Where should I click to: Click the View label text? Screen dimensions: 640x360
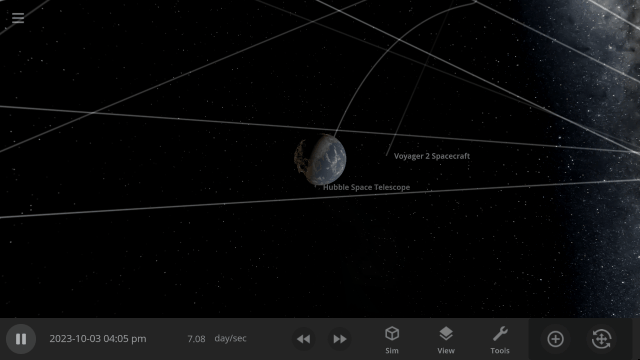click(x=446, y=351)
